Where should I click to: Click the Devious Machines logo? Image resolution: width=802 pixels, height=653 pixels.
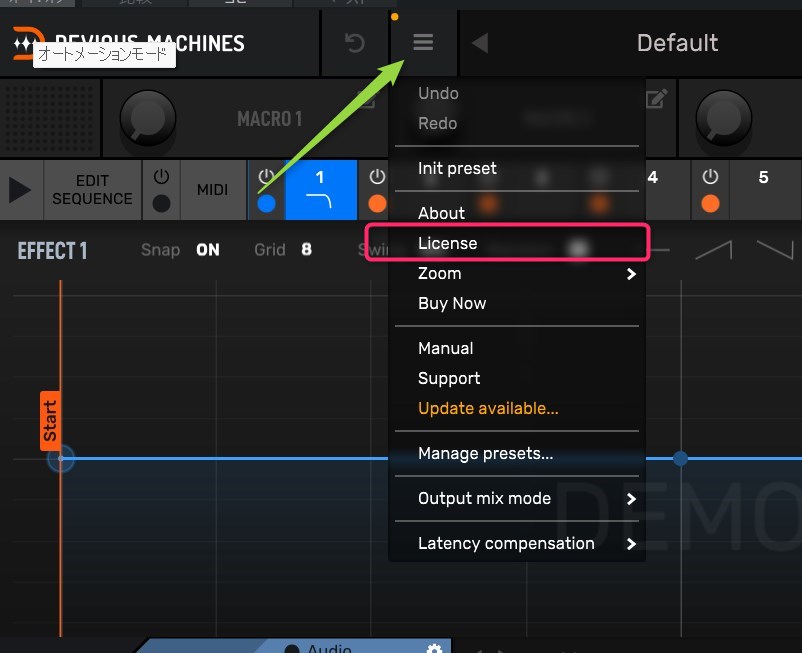click(22, 43)
